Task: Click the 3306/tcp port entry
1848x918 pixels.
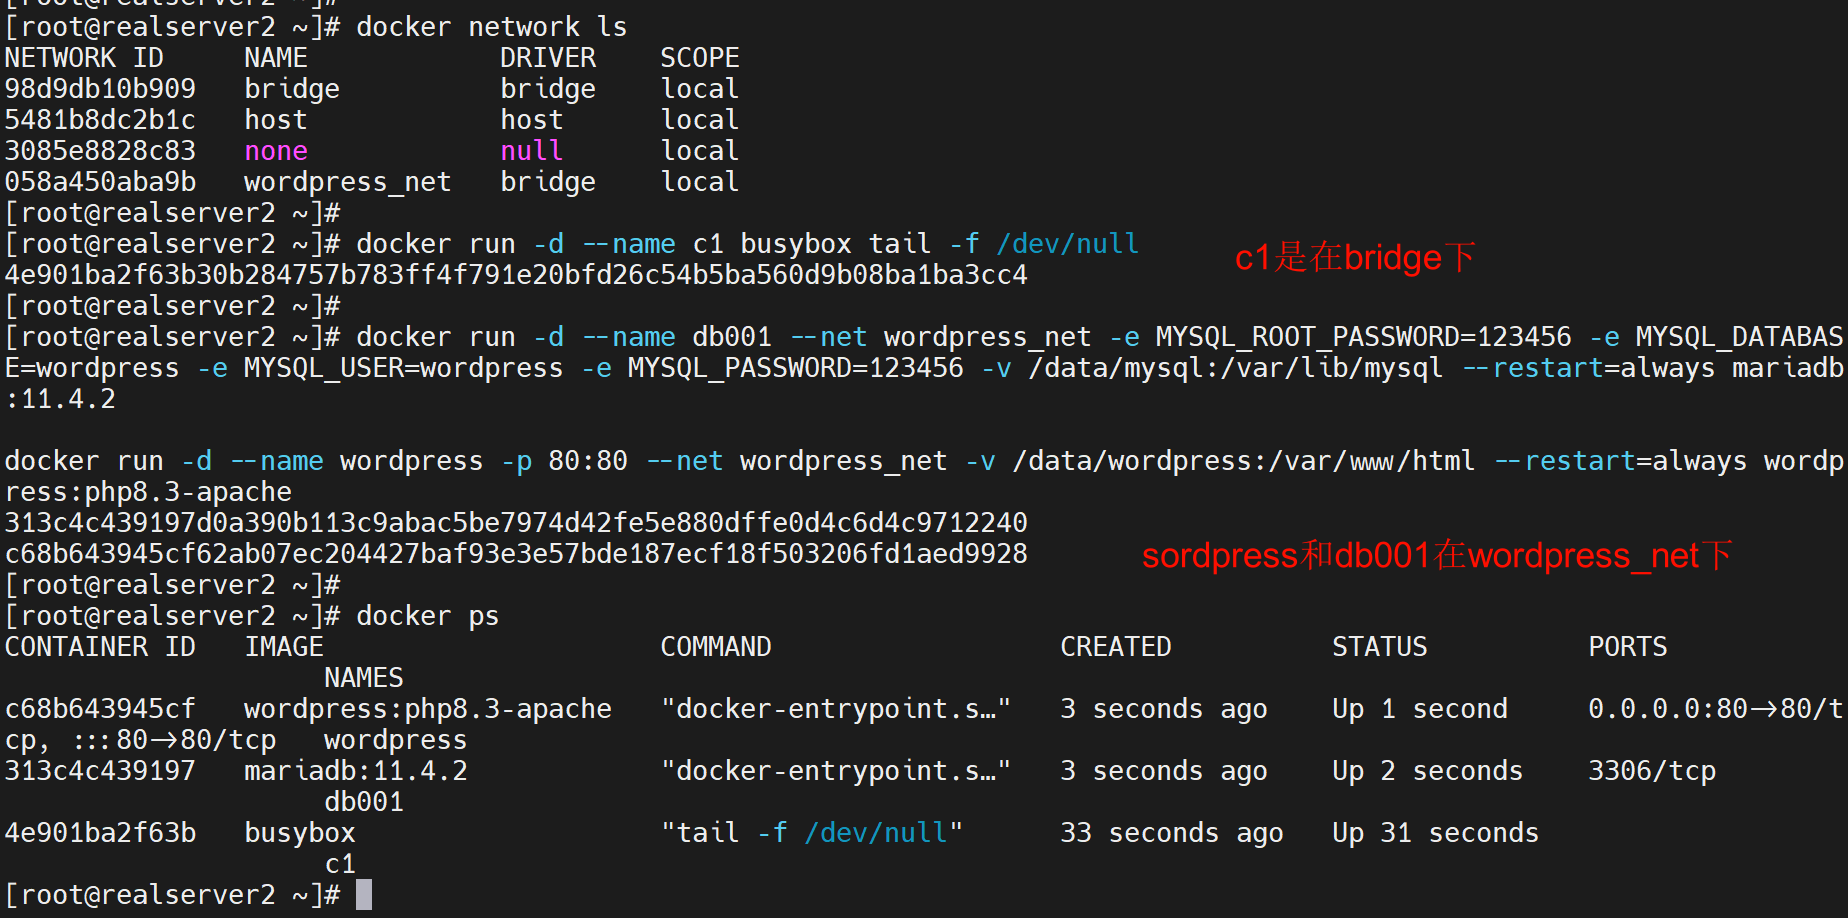Action: 1651,771
